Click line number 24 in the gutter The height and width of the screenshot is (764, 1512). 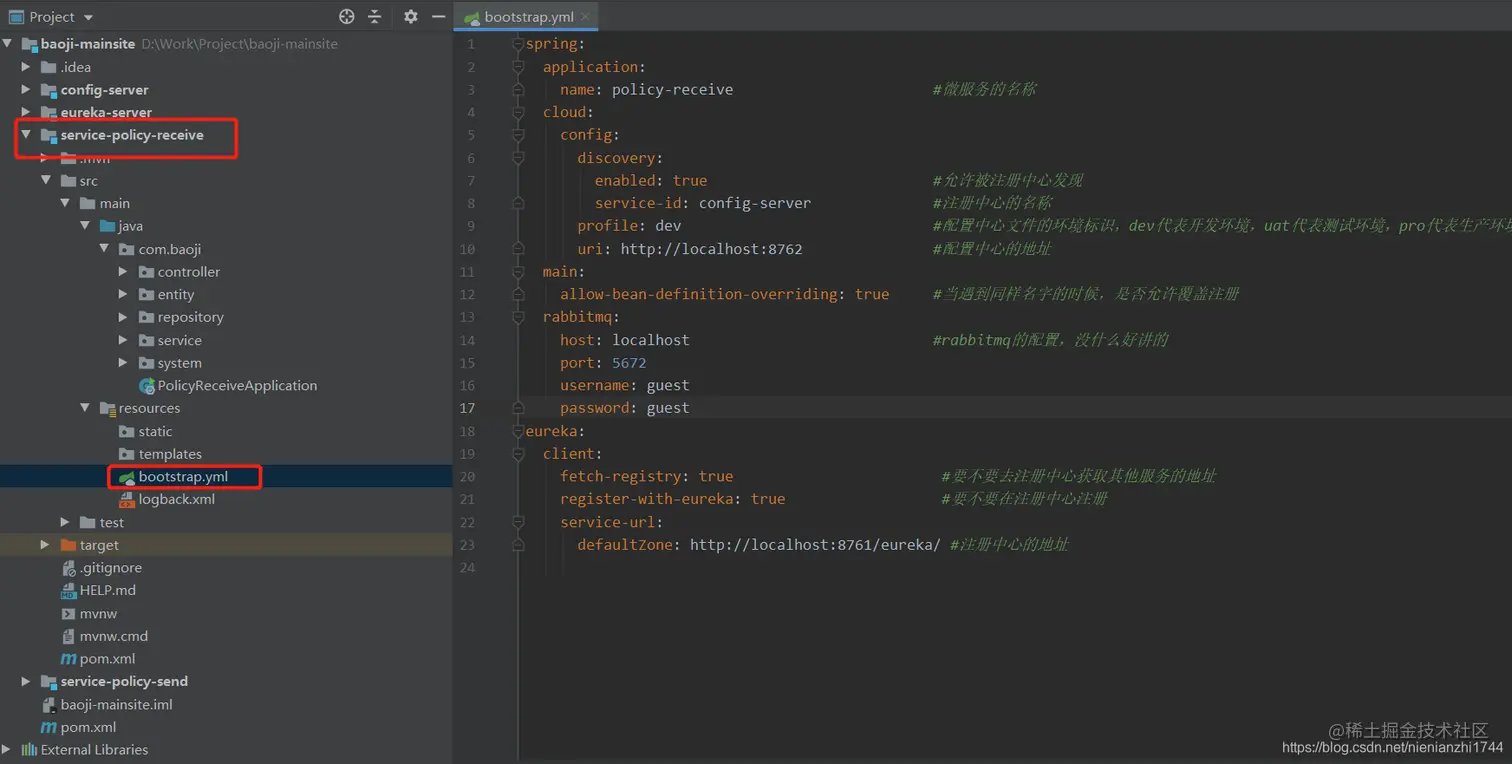(x=468, y=568)
